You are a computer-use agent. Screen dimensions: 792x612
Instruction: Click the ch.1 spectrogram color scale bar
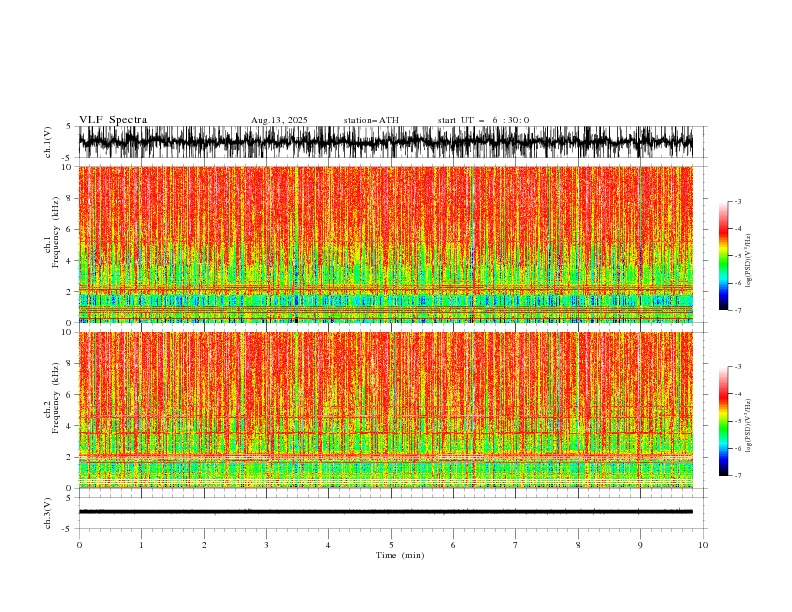coord(723,256)
